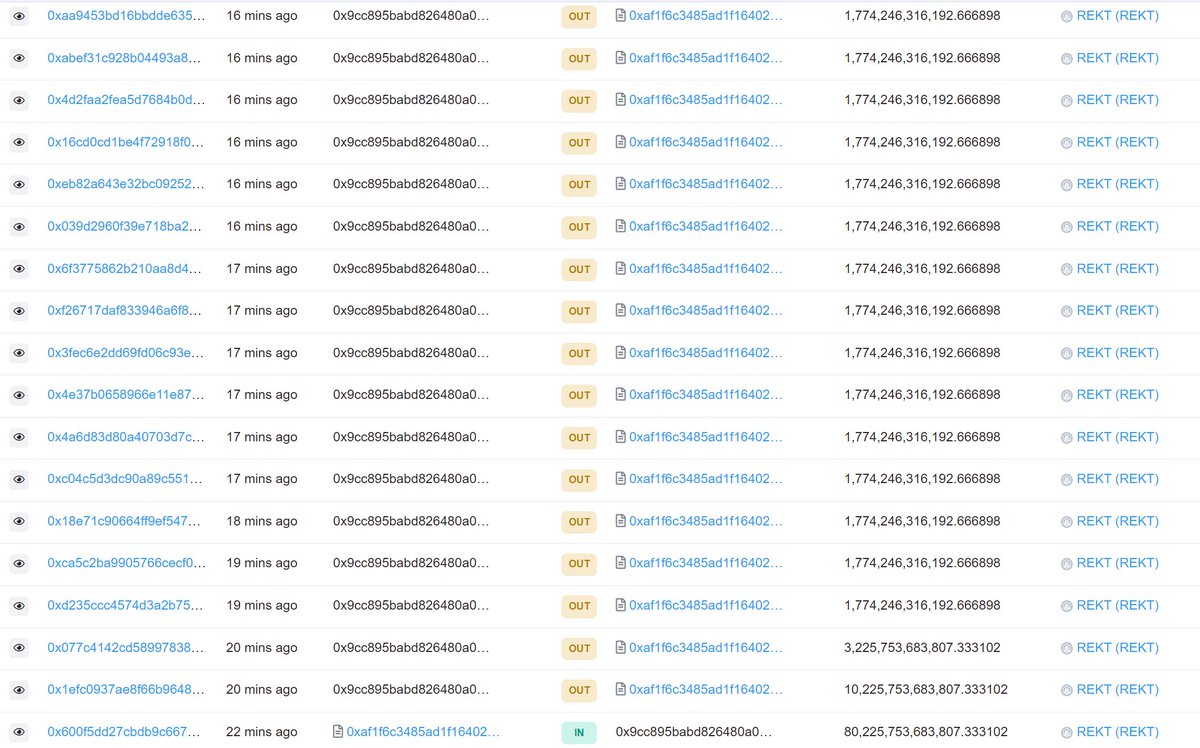Click OUT badge in 0x077c4142cd58997838 row

pos(579,648)
